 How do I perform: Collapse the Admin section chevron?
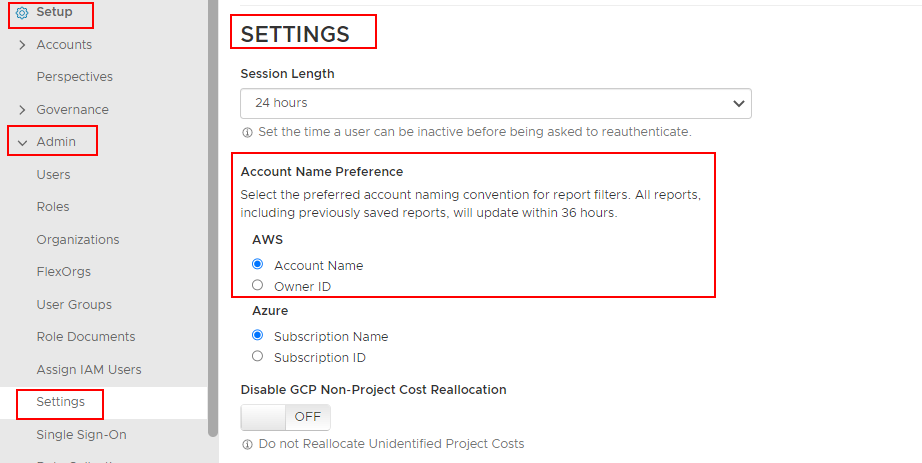(x=22, y=142)
